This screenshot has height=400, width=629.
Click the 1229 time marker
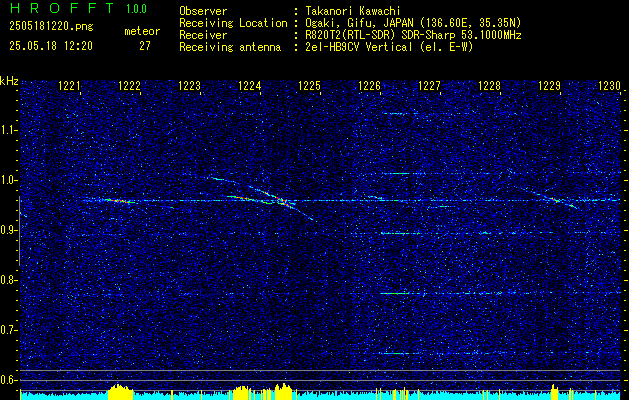(x=549, y=86)
